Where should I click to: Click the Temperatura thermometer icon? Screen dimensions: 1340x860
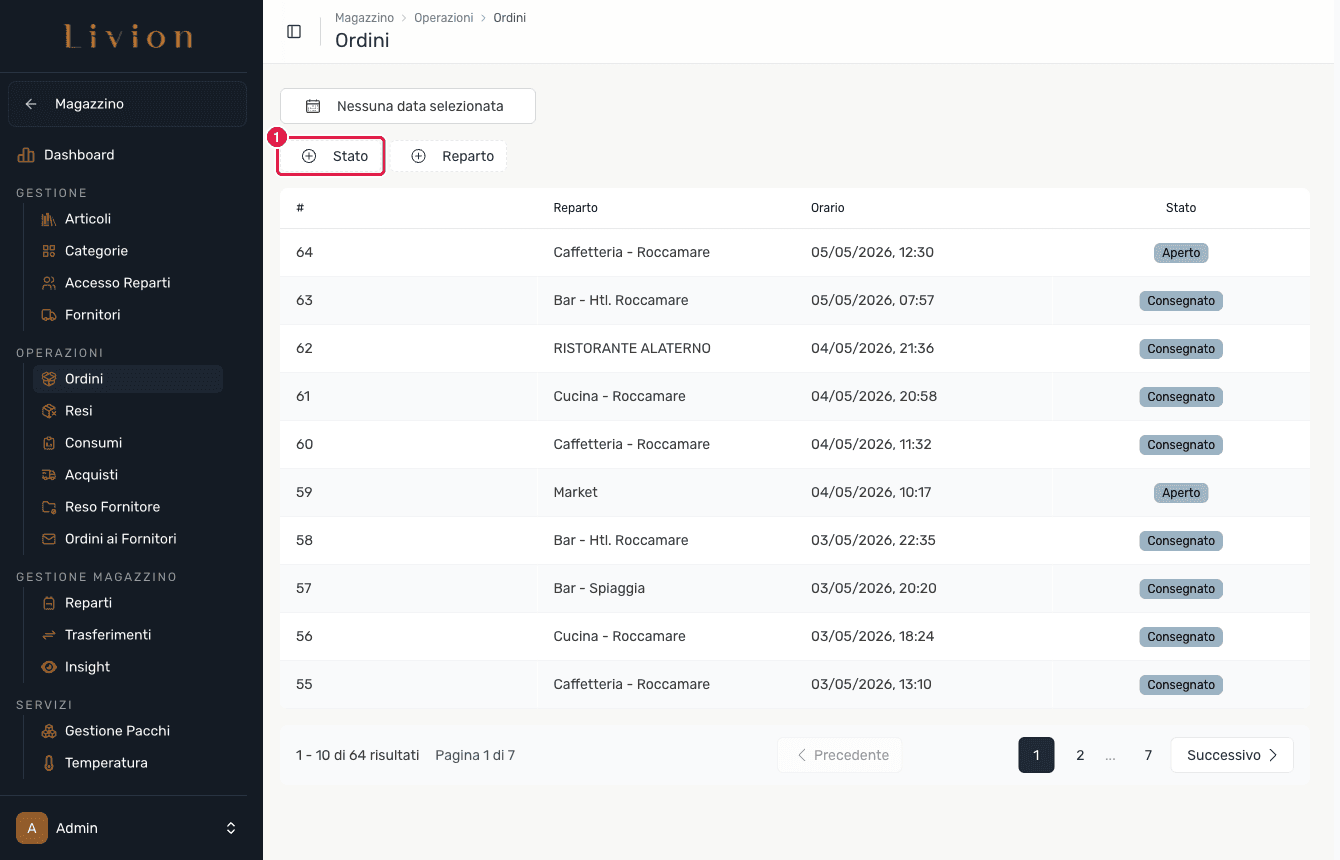pyautogui.click(x=48, y=763)
